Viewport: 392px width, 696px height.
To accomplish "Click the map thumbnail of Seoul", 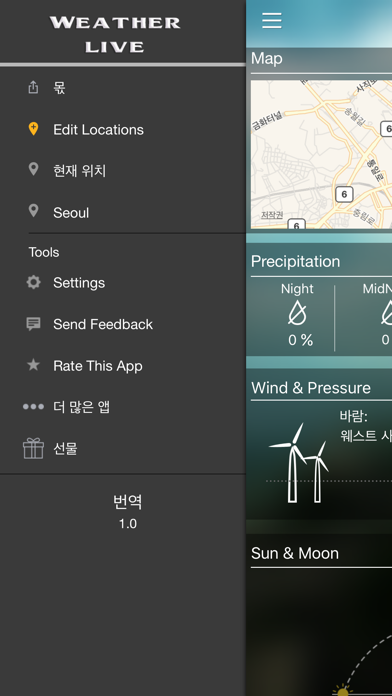I will [x=321, y=154].
